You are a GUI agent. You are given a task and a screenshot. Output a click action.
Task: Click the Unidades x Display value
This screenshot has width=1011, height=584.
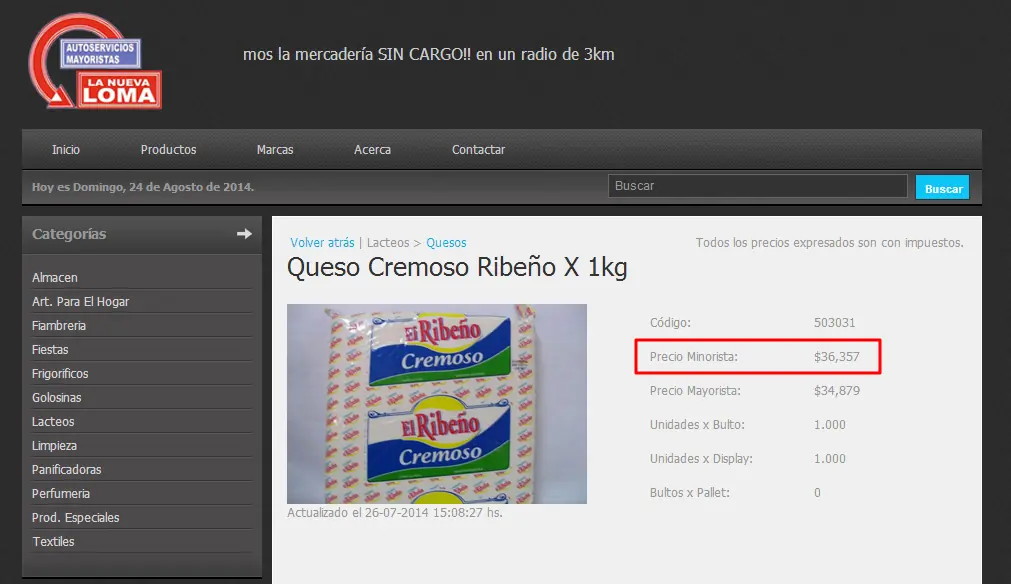tap(829, 459)
